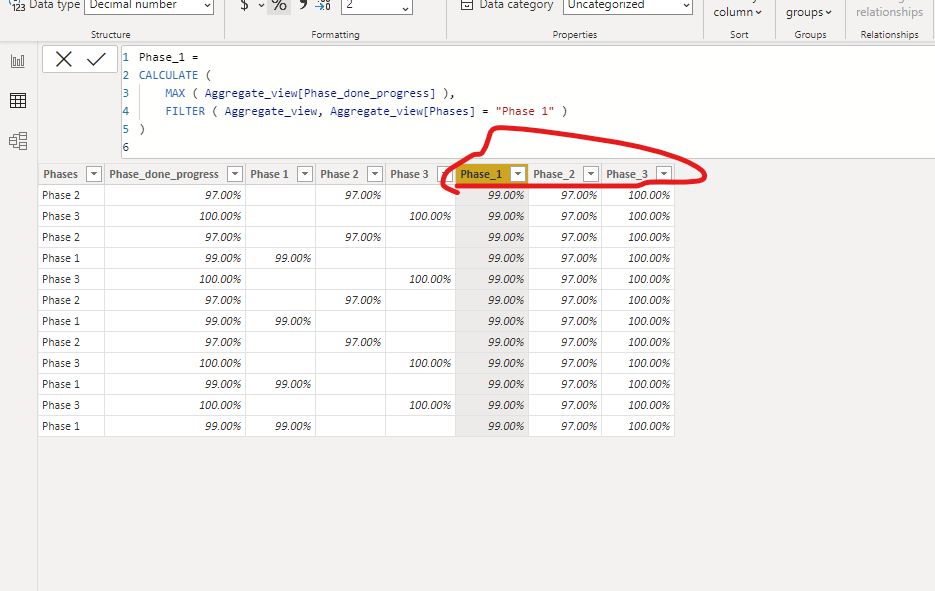Screen dimensions: 935x591
Task: Open currency format options arrow
Action: point(261,5)
